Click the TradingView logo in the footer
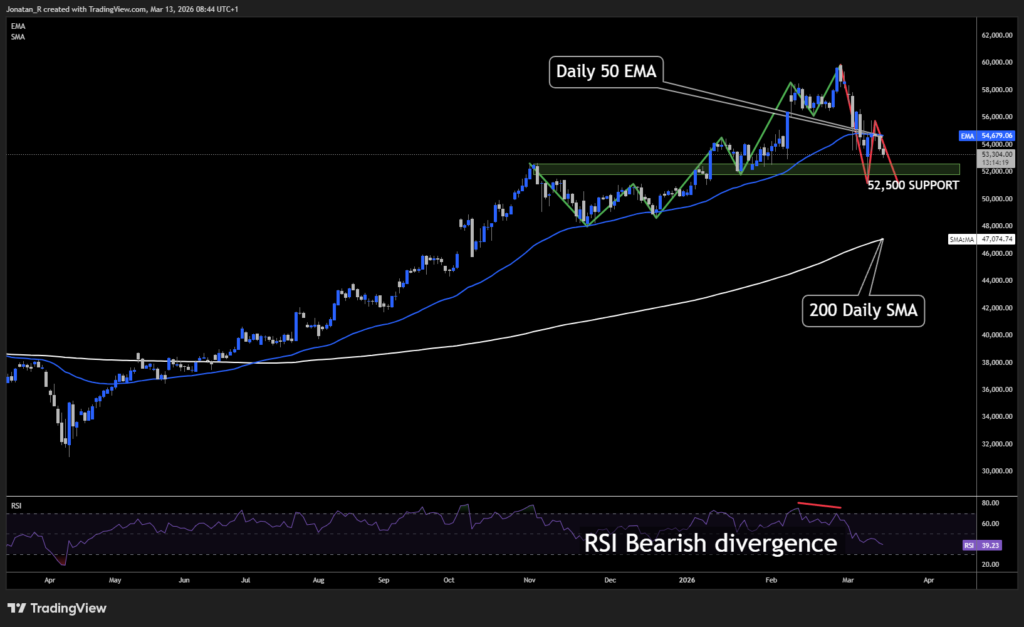Viewport: 1024px width, 627px height. point(57,608)
